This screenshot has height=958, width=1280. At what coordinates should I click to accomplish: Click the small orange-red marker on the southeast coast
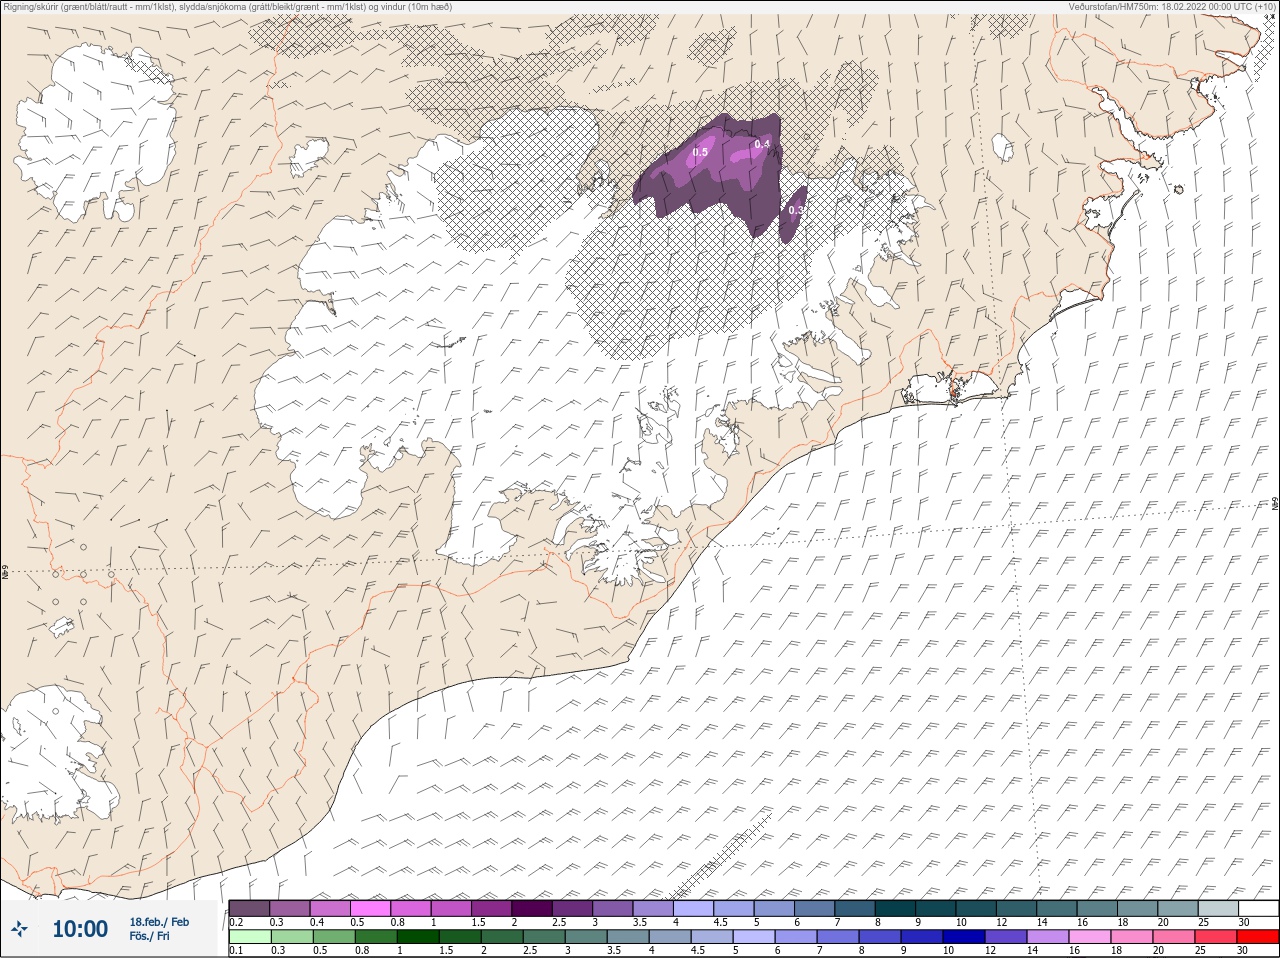[954, 394]
